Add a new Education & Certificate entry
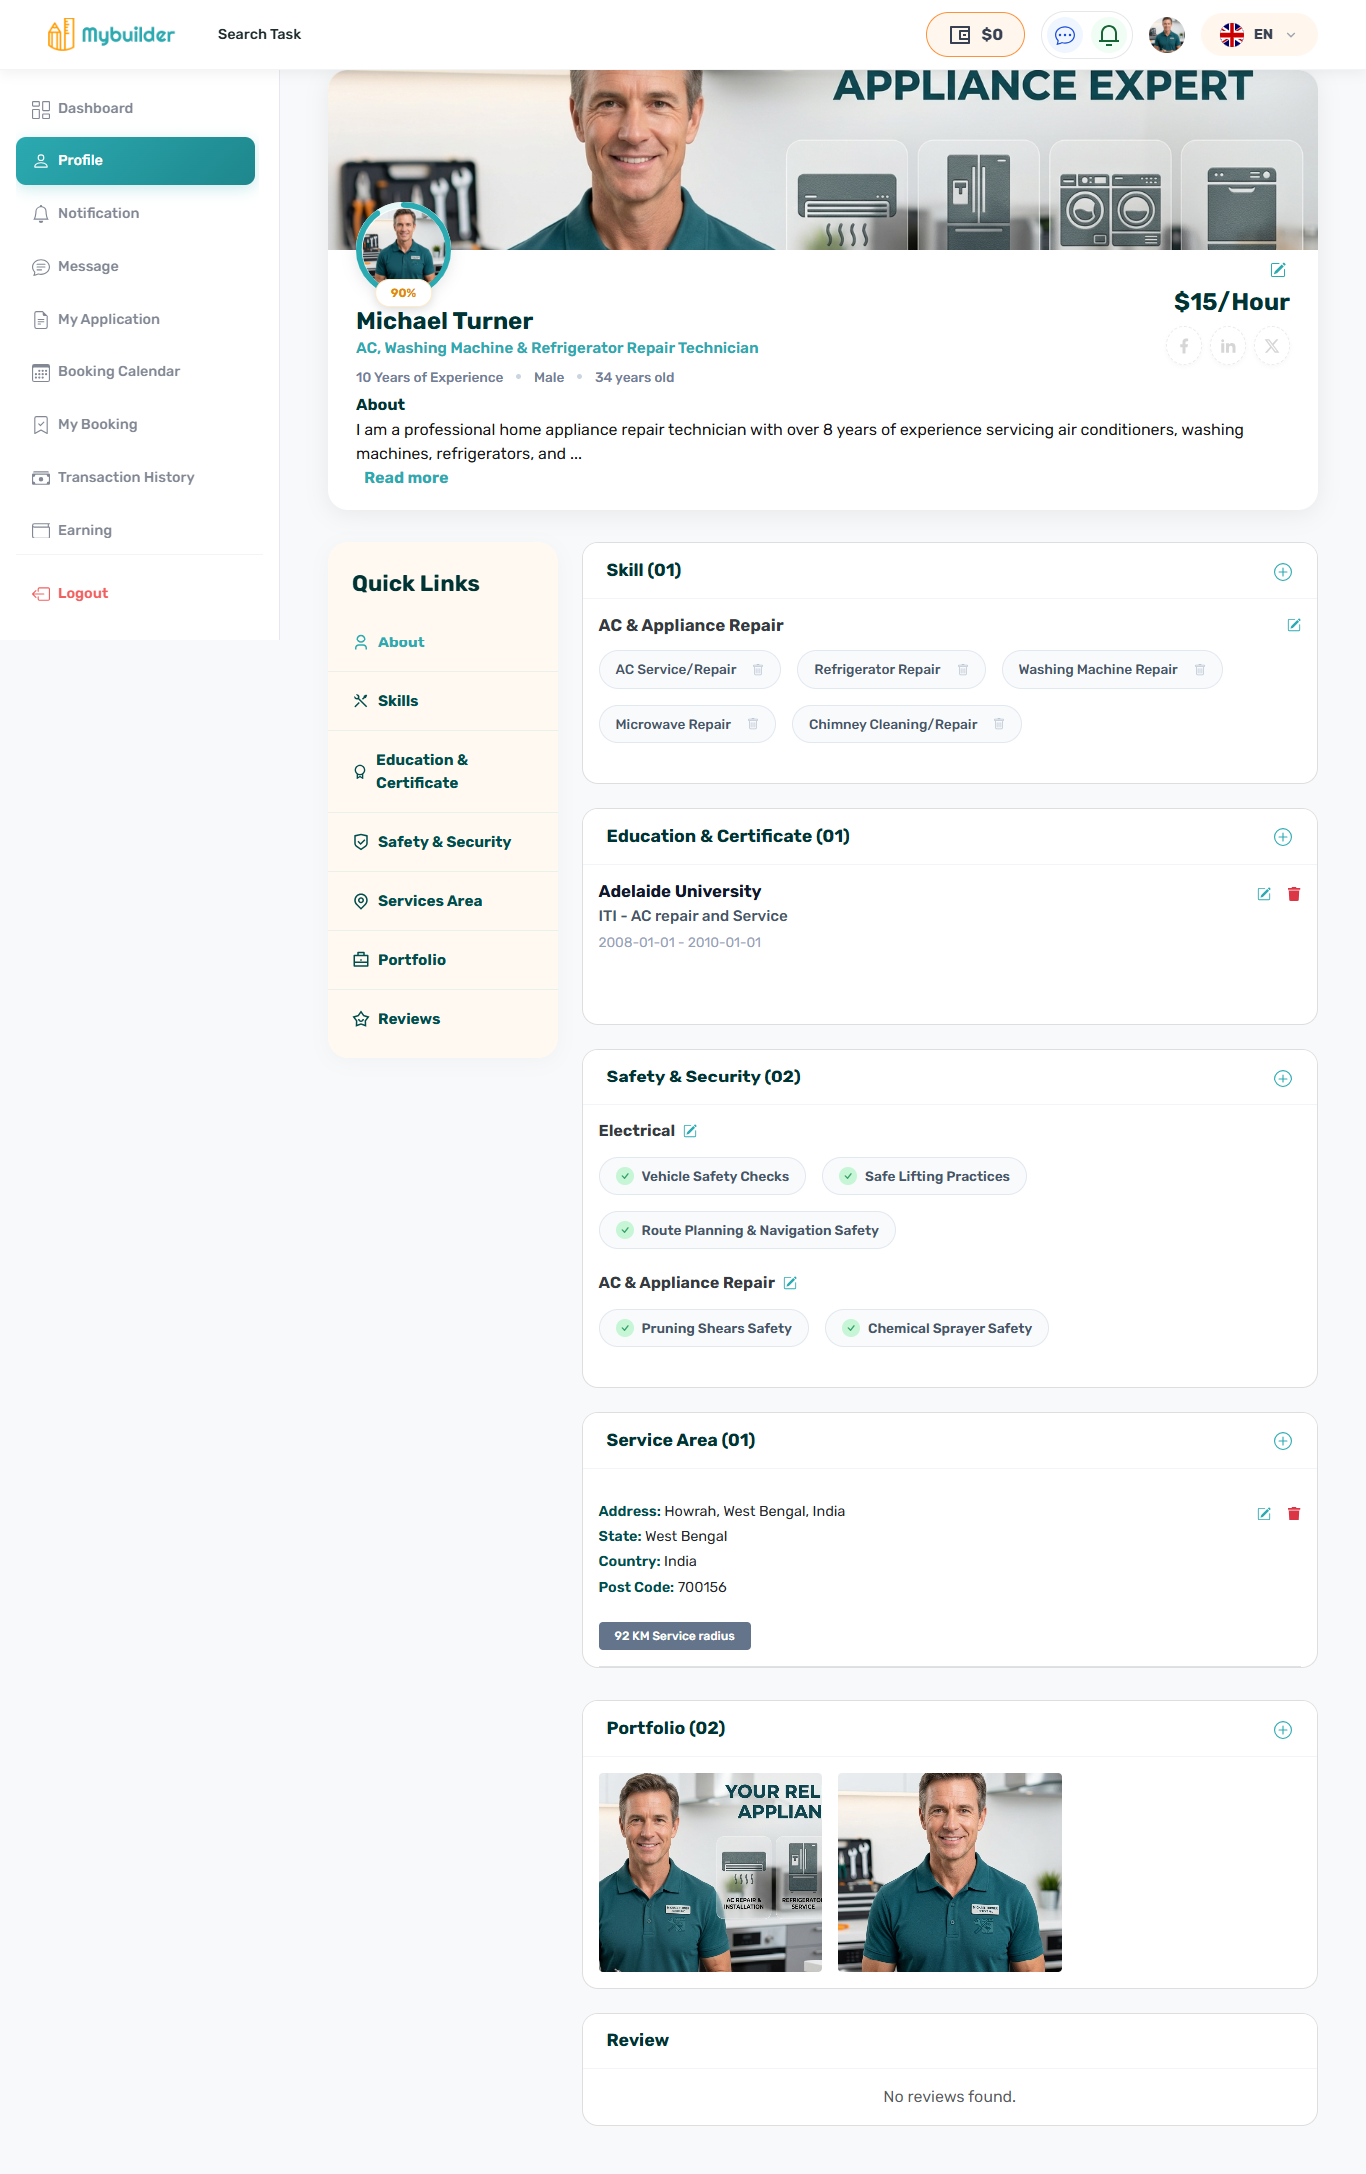 1283,837
